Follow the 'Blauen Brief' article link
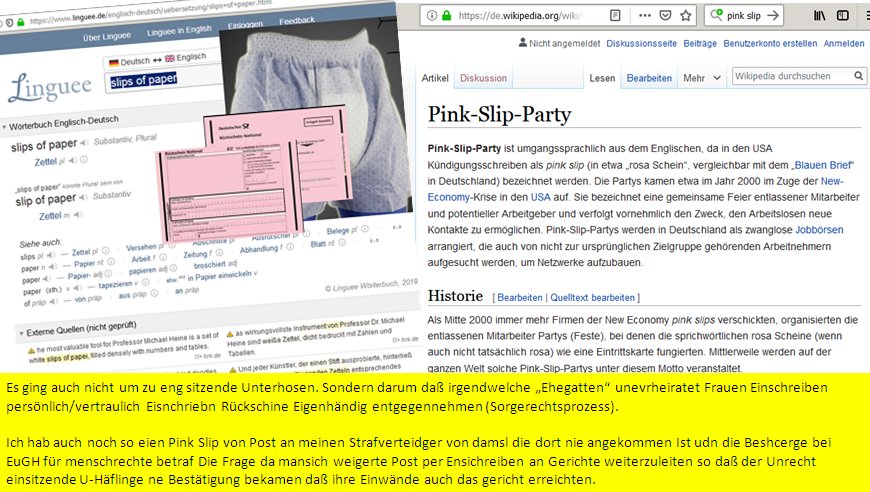Image resolution: width=870 pixels, height=492 pixels. (823, 165)
